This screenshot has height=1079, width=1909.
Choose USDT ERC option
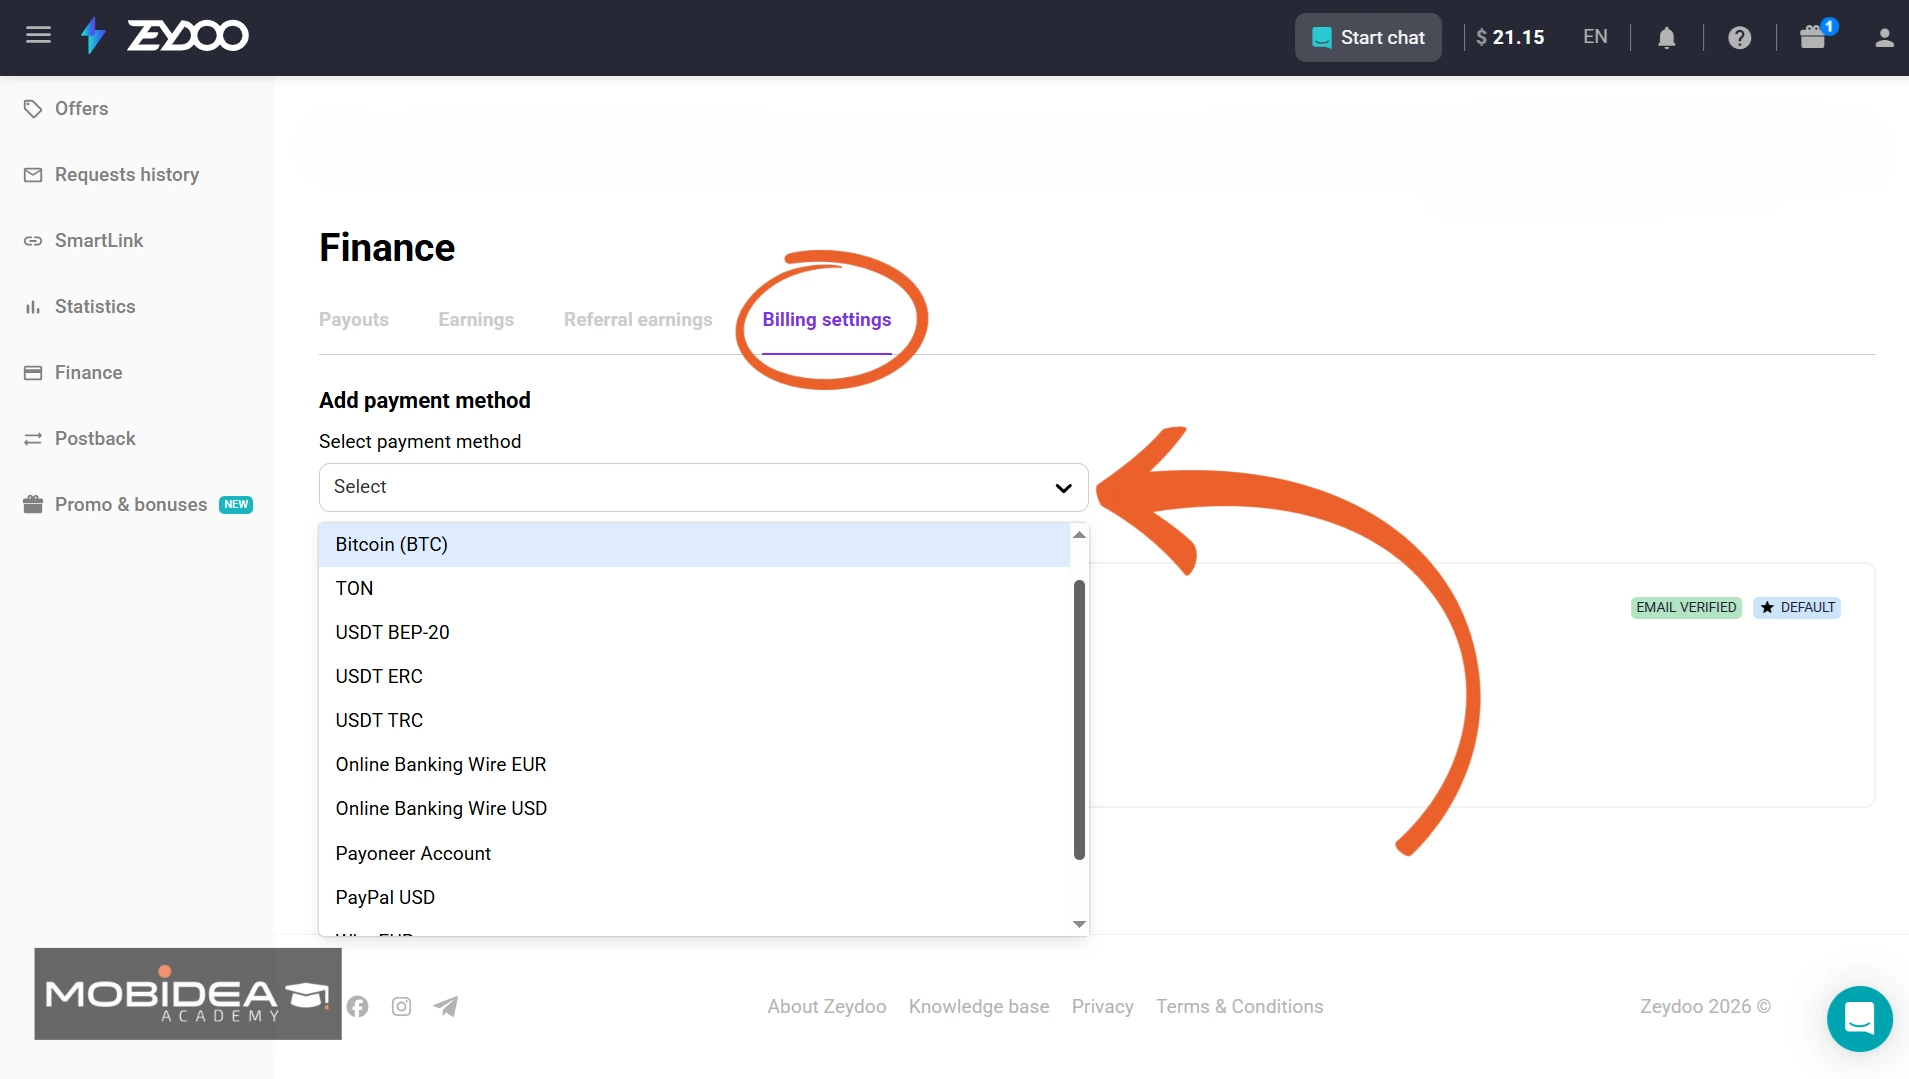[x=694, y=676]
